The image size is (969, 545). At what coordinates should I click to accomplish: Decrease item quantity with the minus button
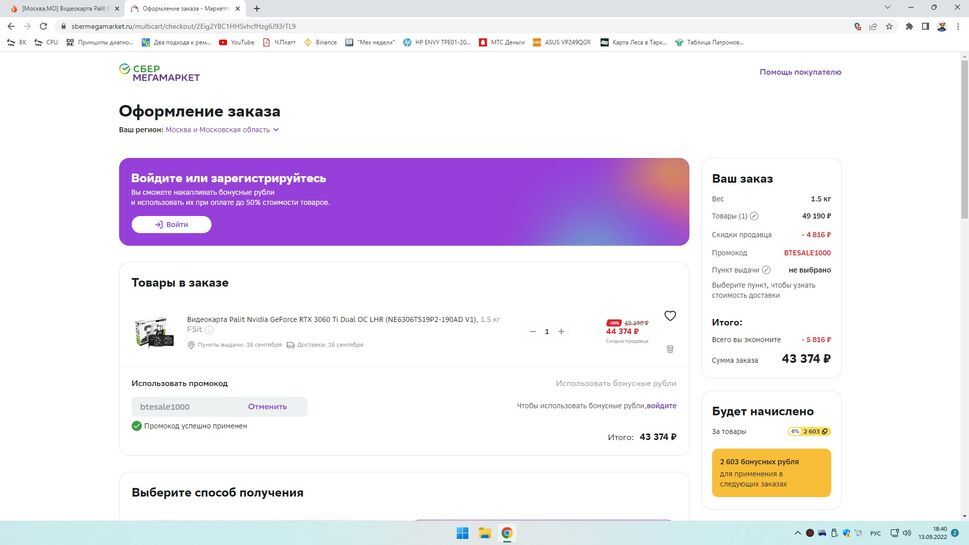pos(532,332)
